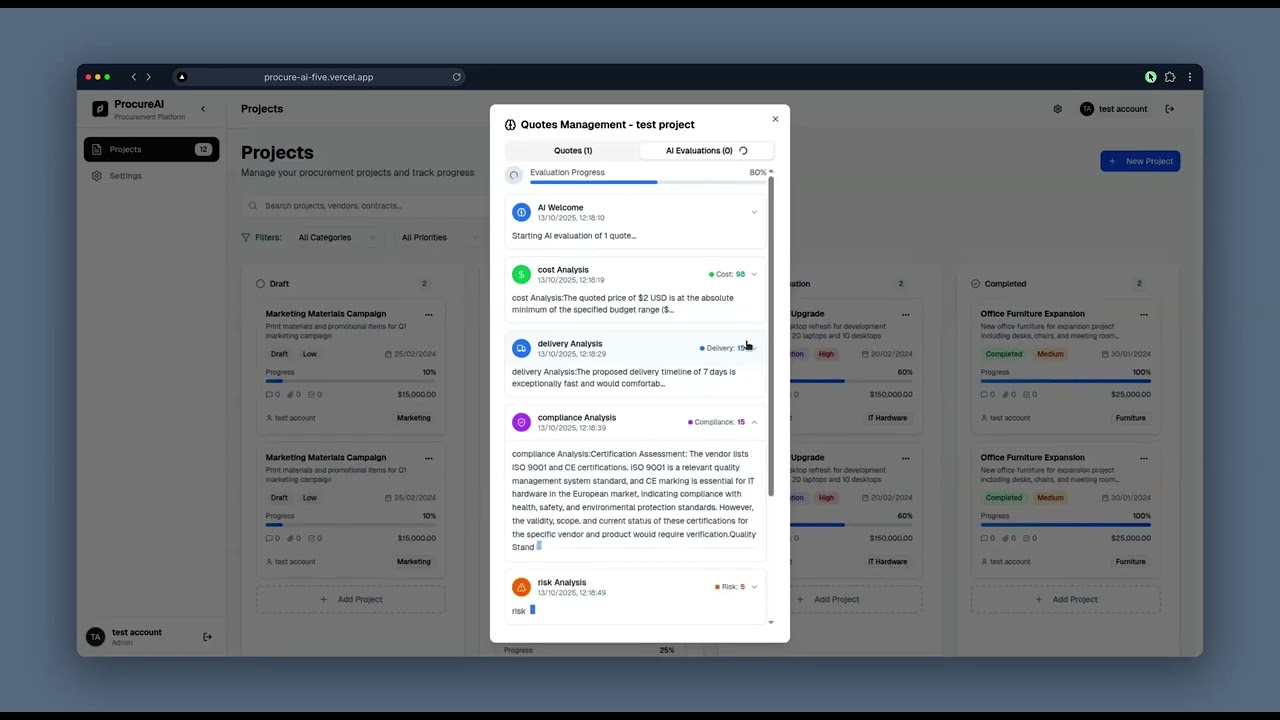Click the logout icon in the top header

tap(1170, 109)
